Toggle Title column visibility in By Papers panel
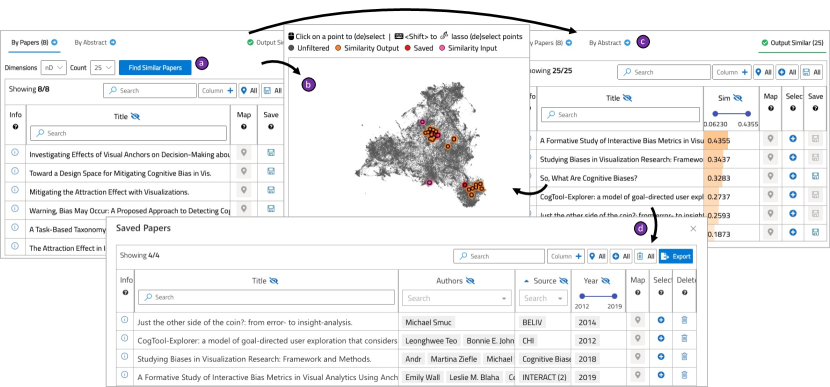 click(135, 116)
